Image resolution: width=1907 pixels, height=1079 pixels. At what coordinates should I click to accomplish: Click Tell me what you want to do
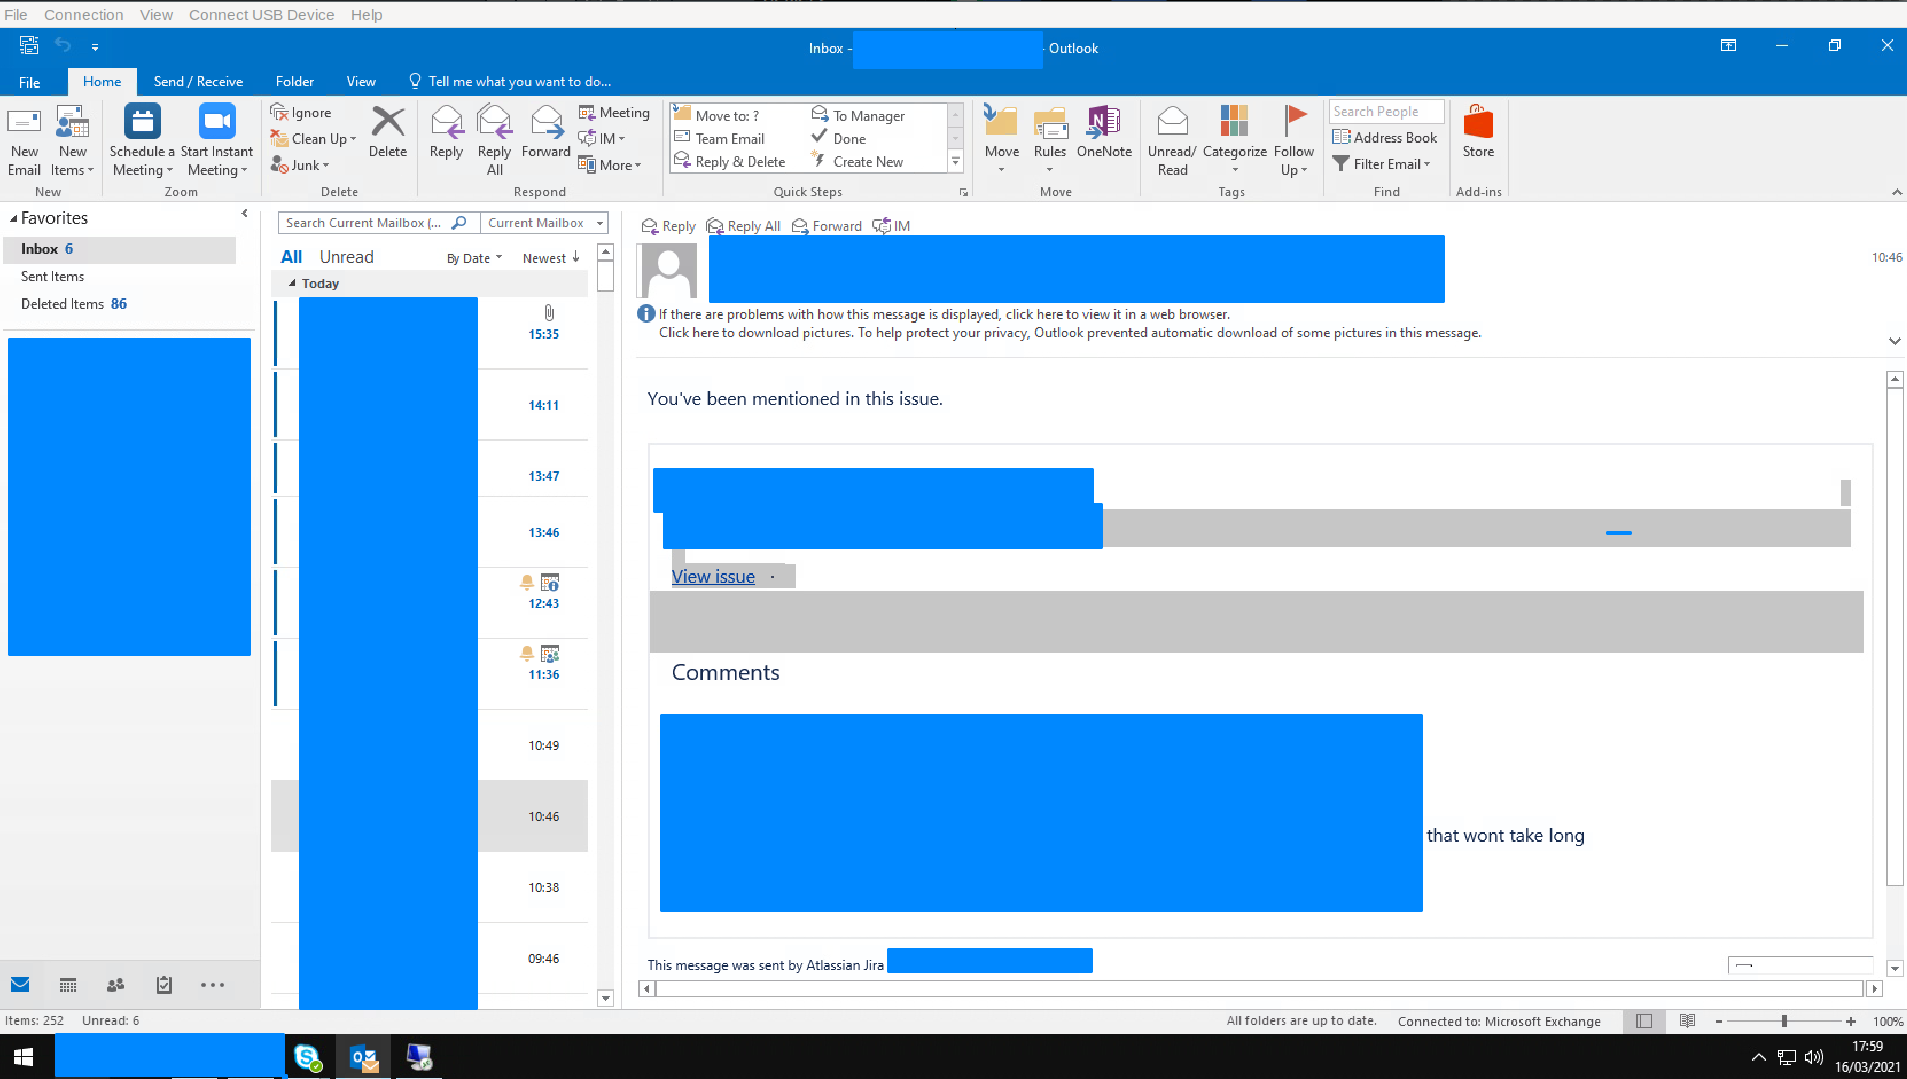point(510,82)
